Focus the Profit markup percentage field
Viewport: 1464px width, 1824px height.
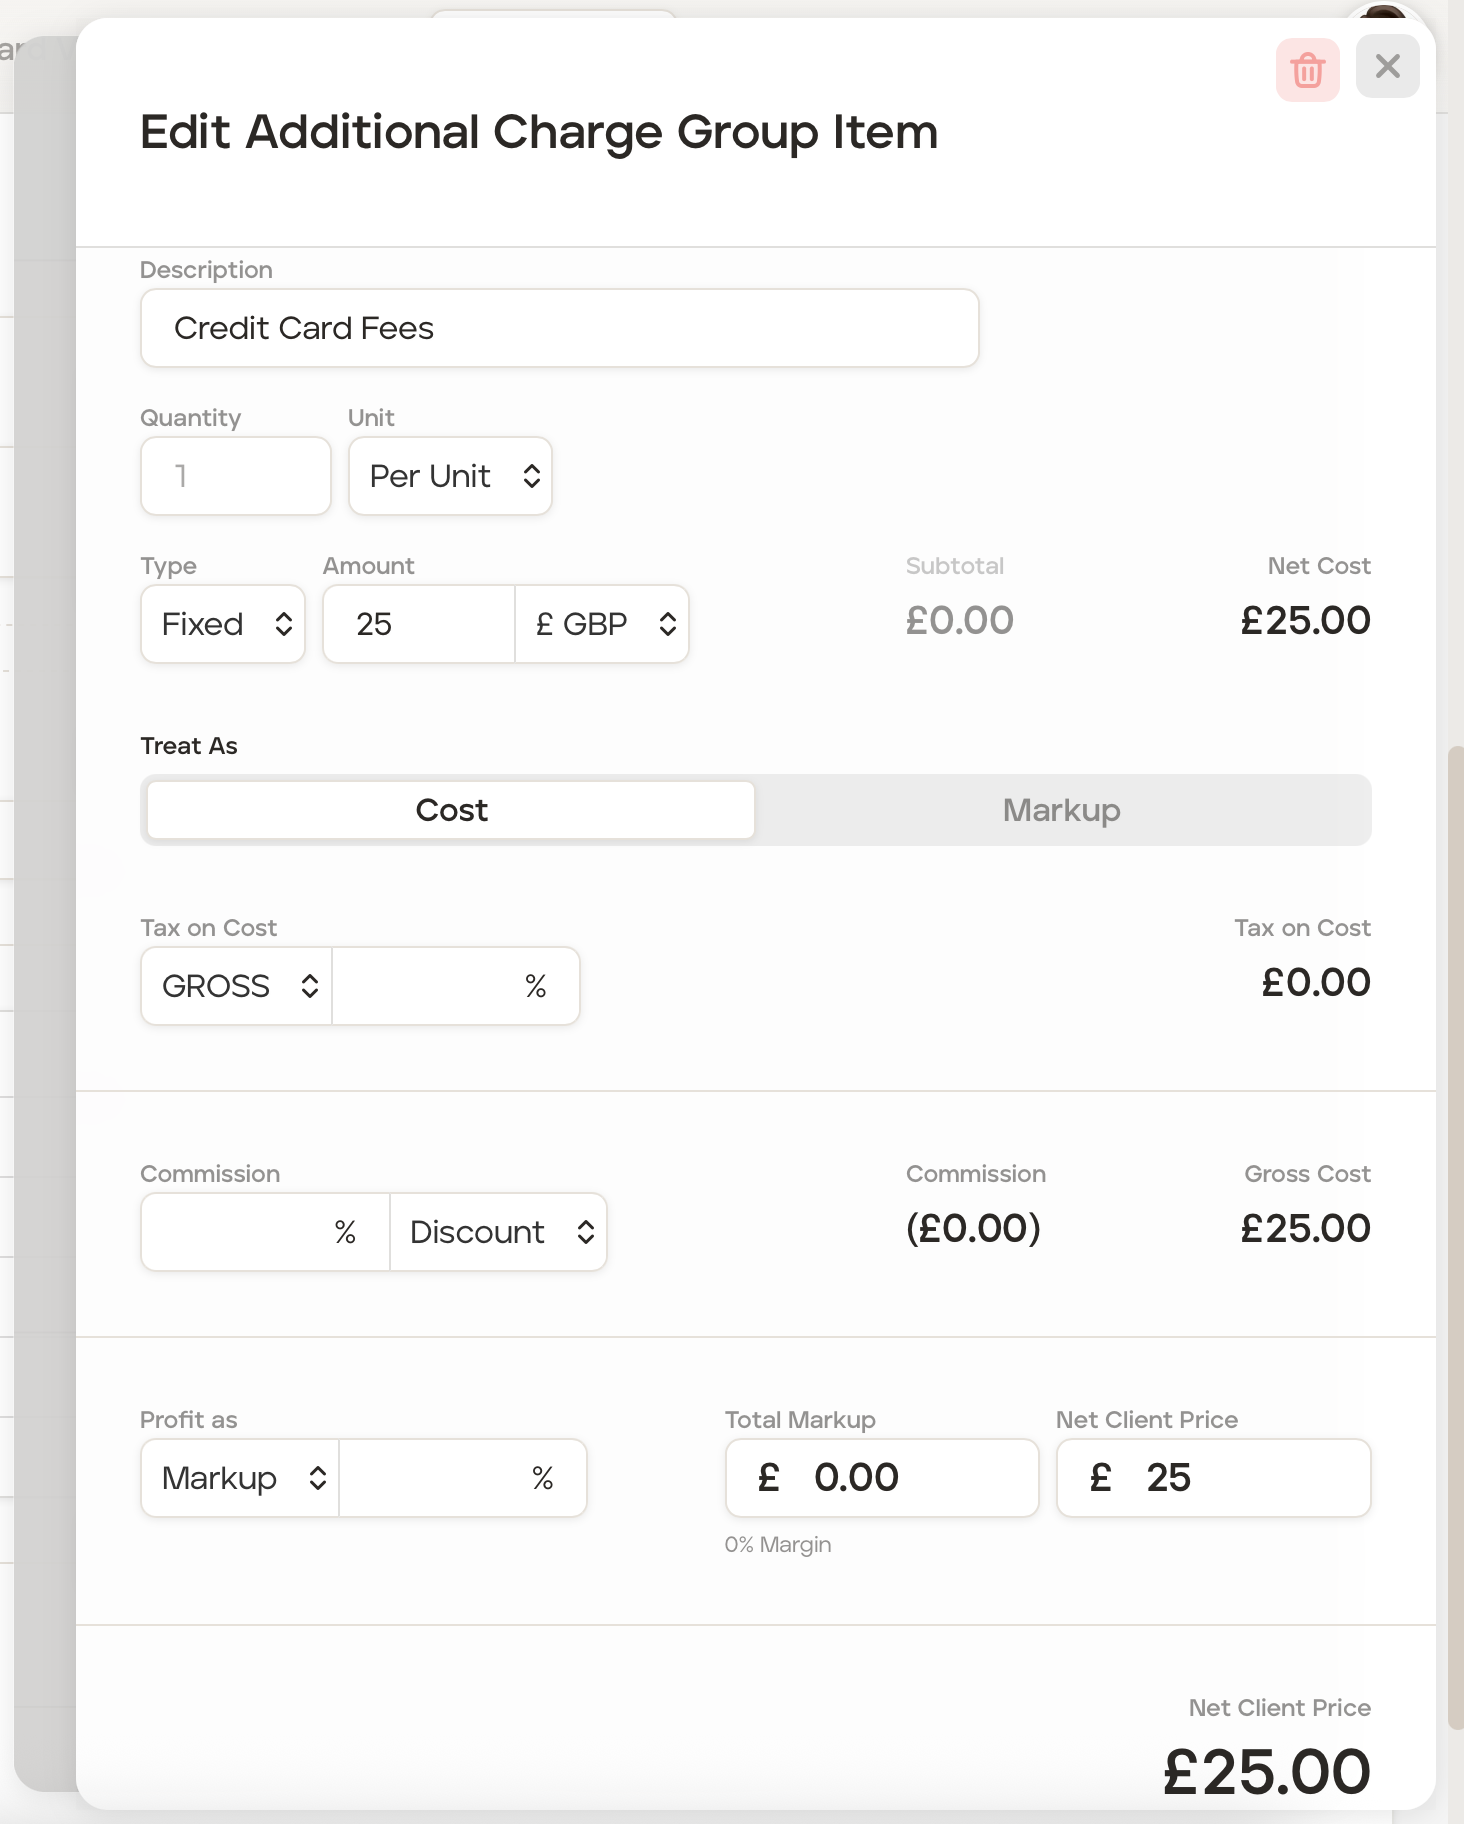click(435, 1478)
